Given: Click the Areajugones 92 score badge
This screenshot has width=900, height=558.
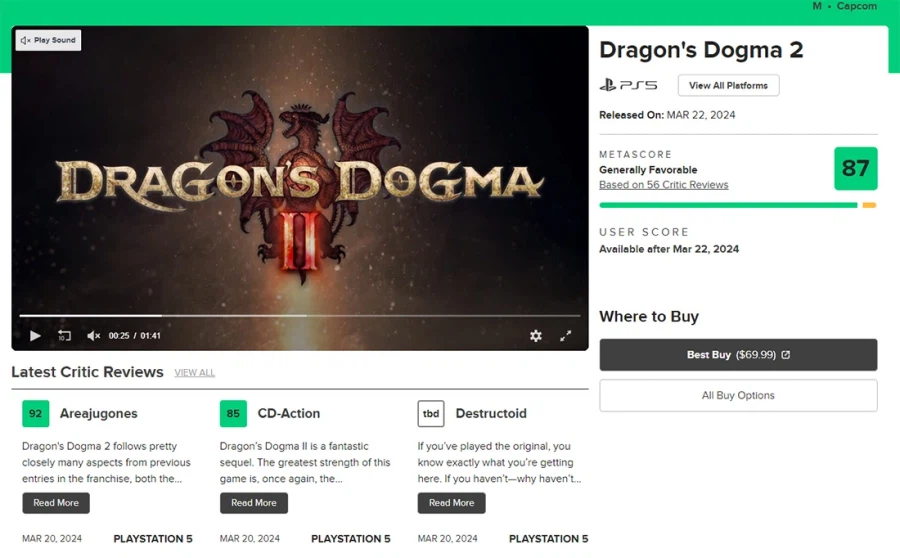Looking at the screenshot, I should click(x=36, y=413).
